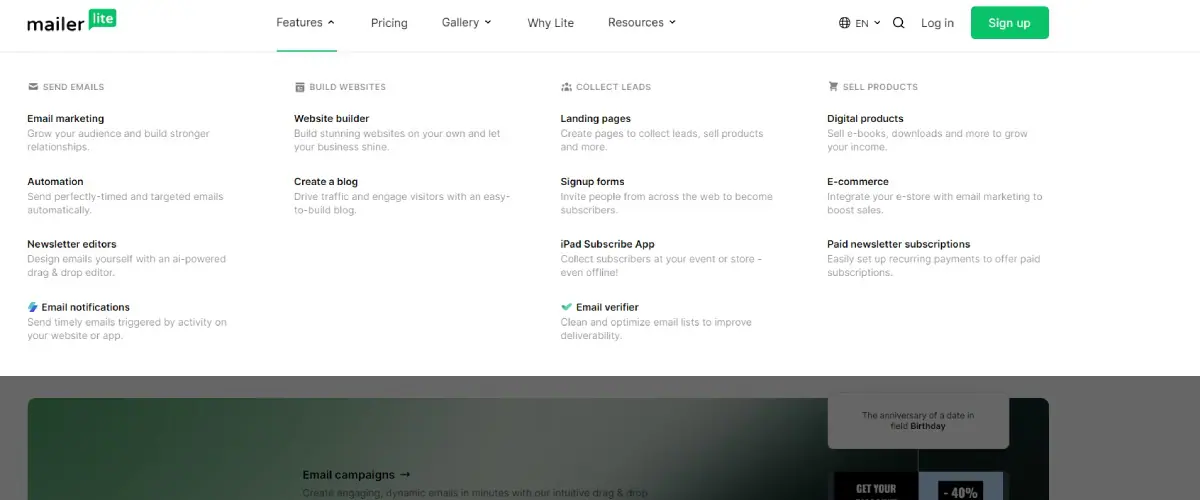Click the Email notifications blue icon
The image size is (1200, 500).
[x=33, y=308]
